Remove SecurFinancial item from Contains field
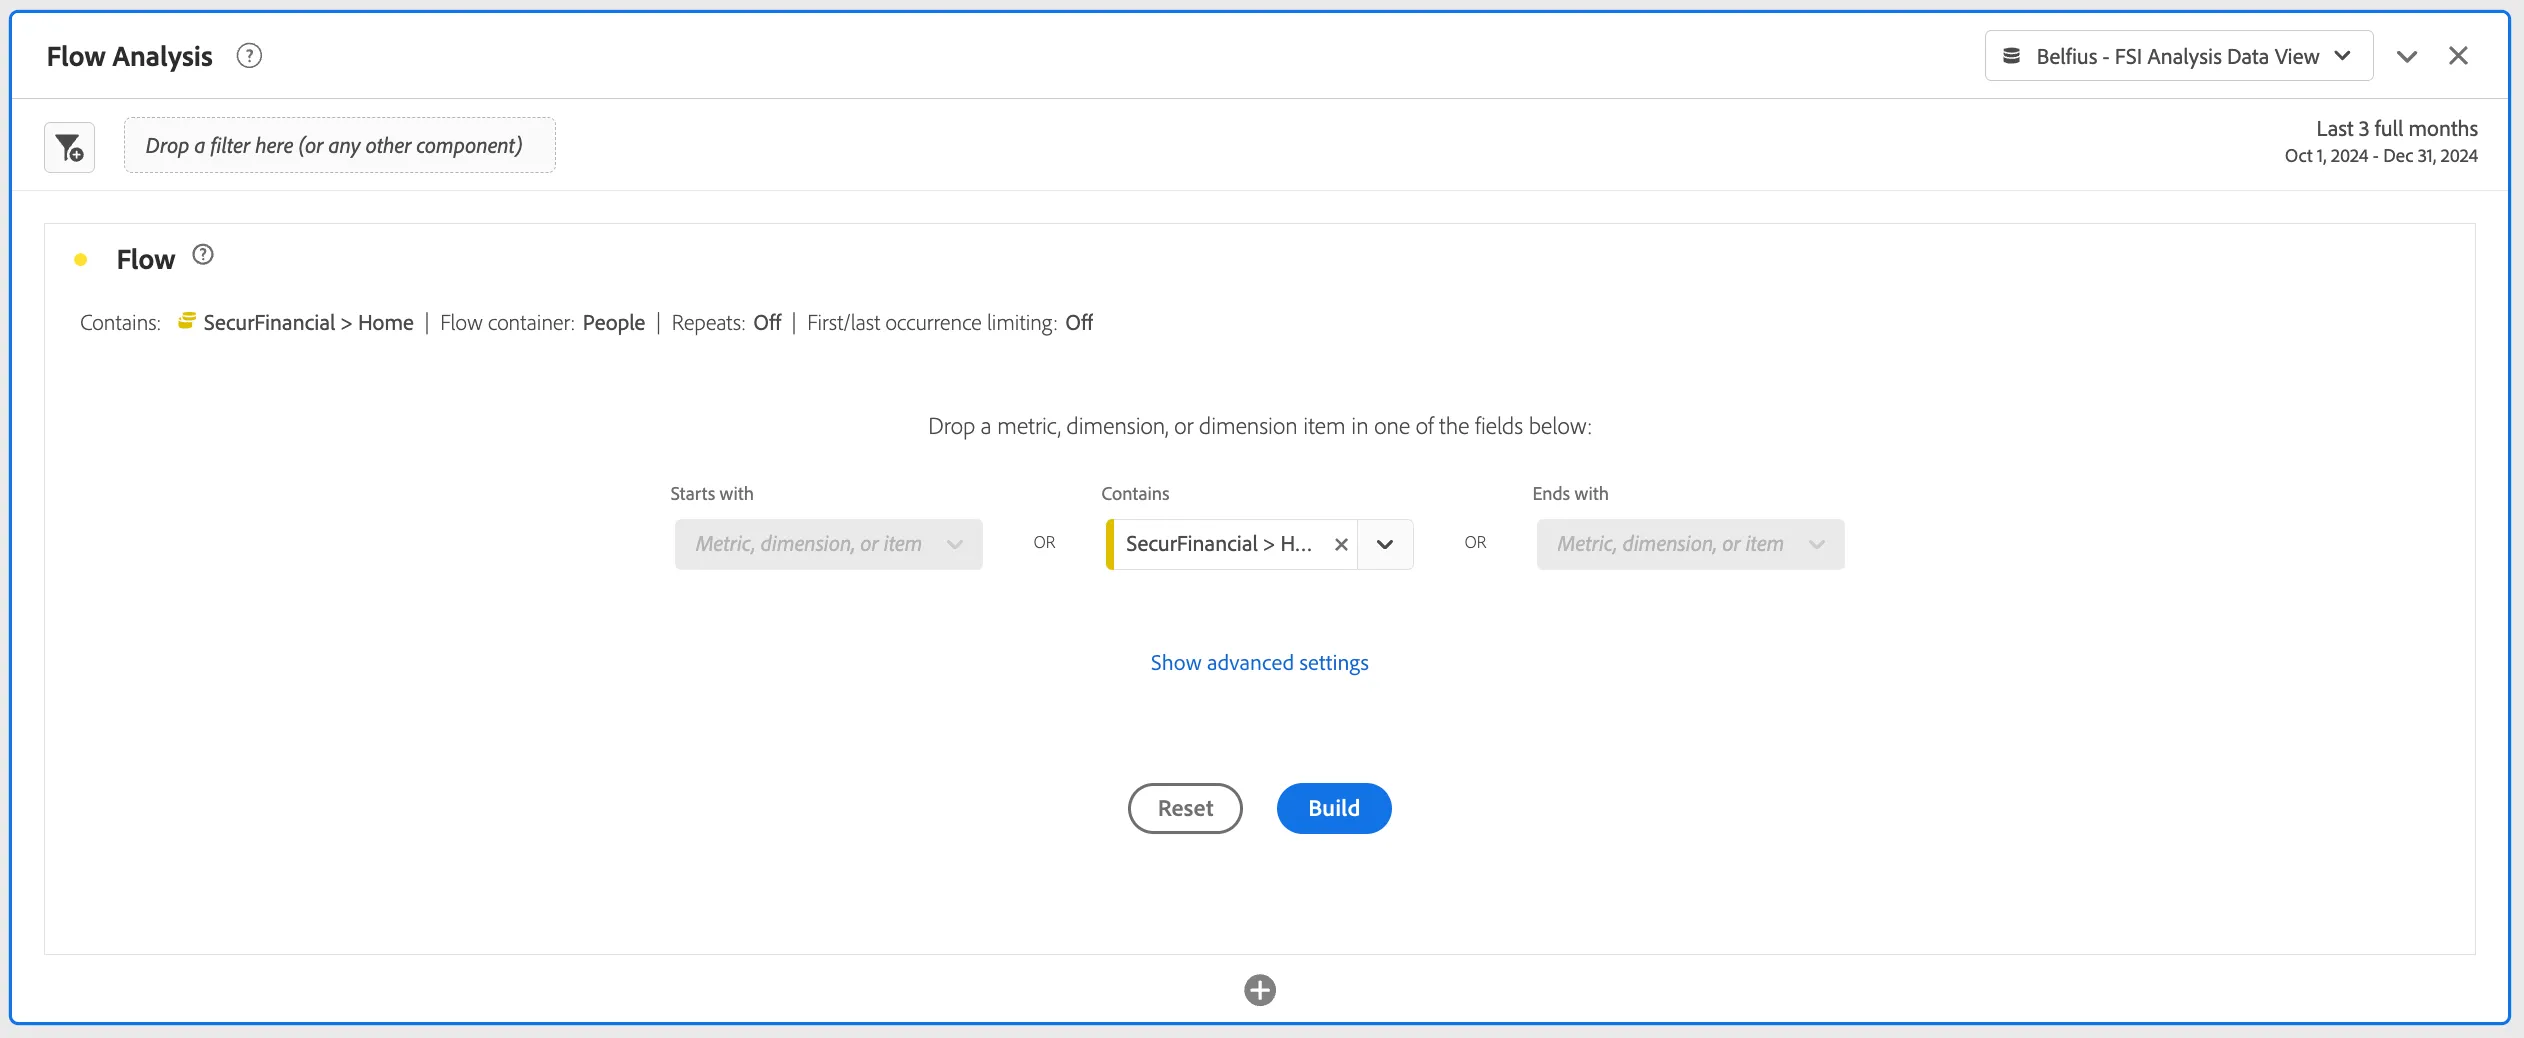The image size is (2524, 1038). coord(1341,544)
